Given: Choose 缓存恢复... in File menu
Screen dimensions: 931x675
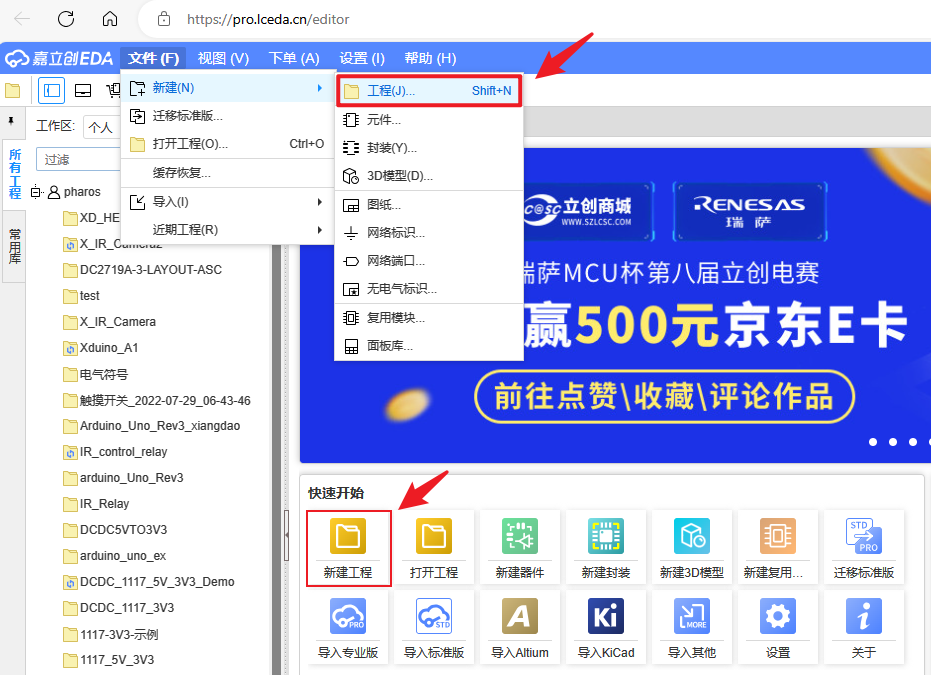Looking at the screenshot, I should [x=227, y=173].
